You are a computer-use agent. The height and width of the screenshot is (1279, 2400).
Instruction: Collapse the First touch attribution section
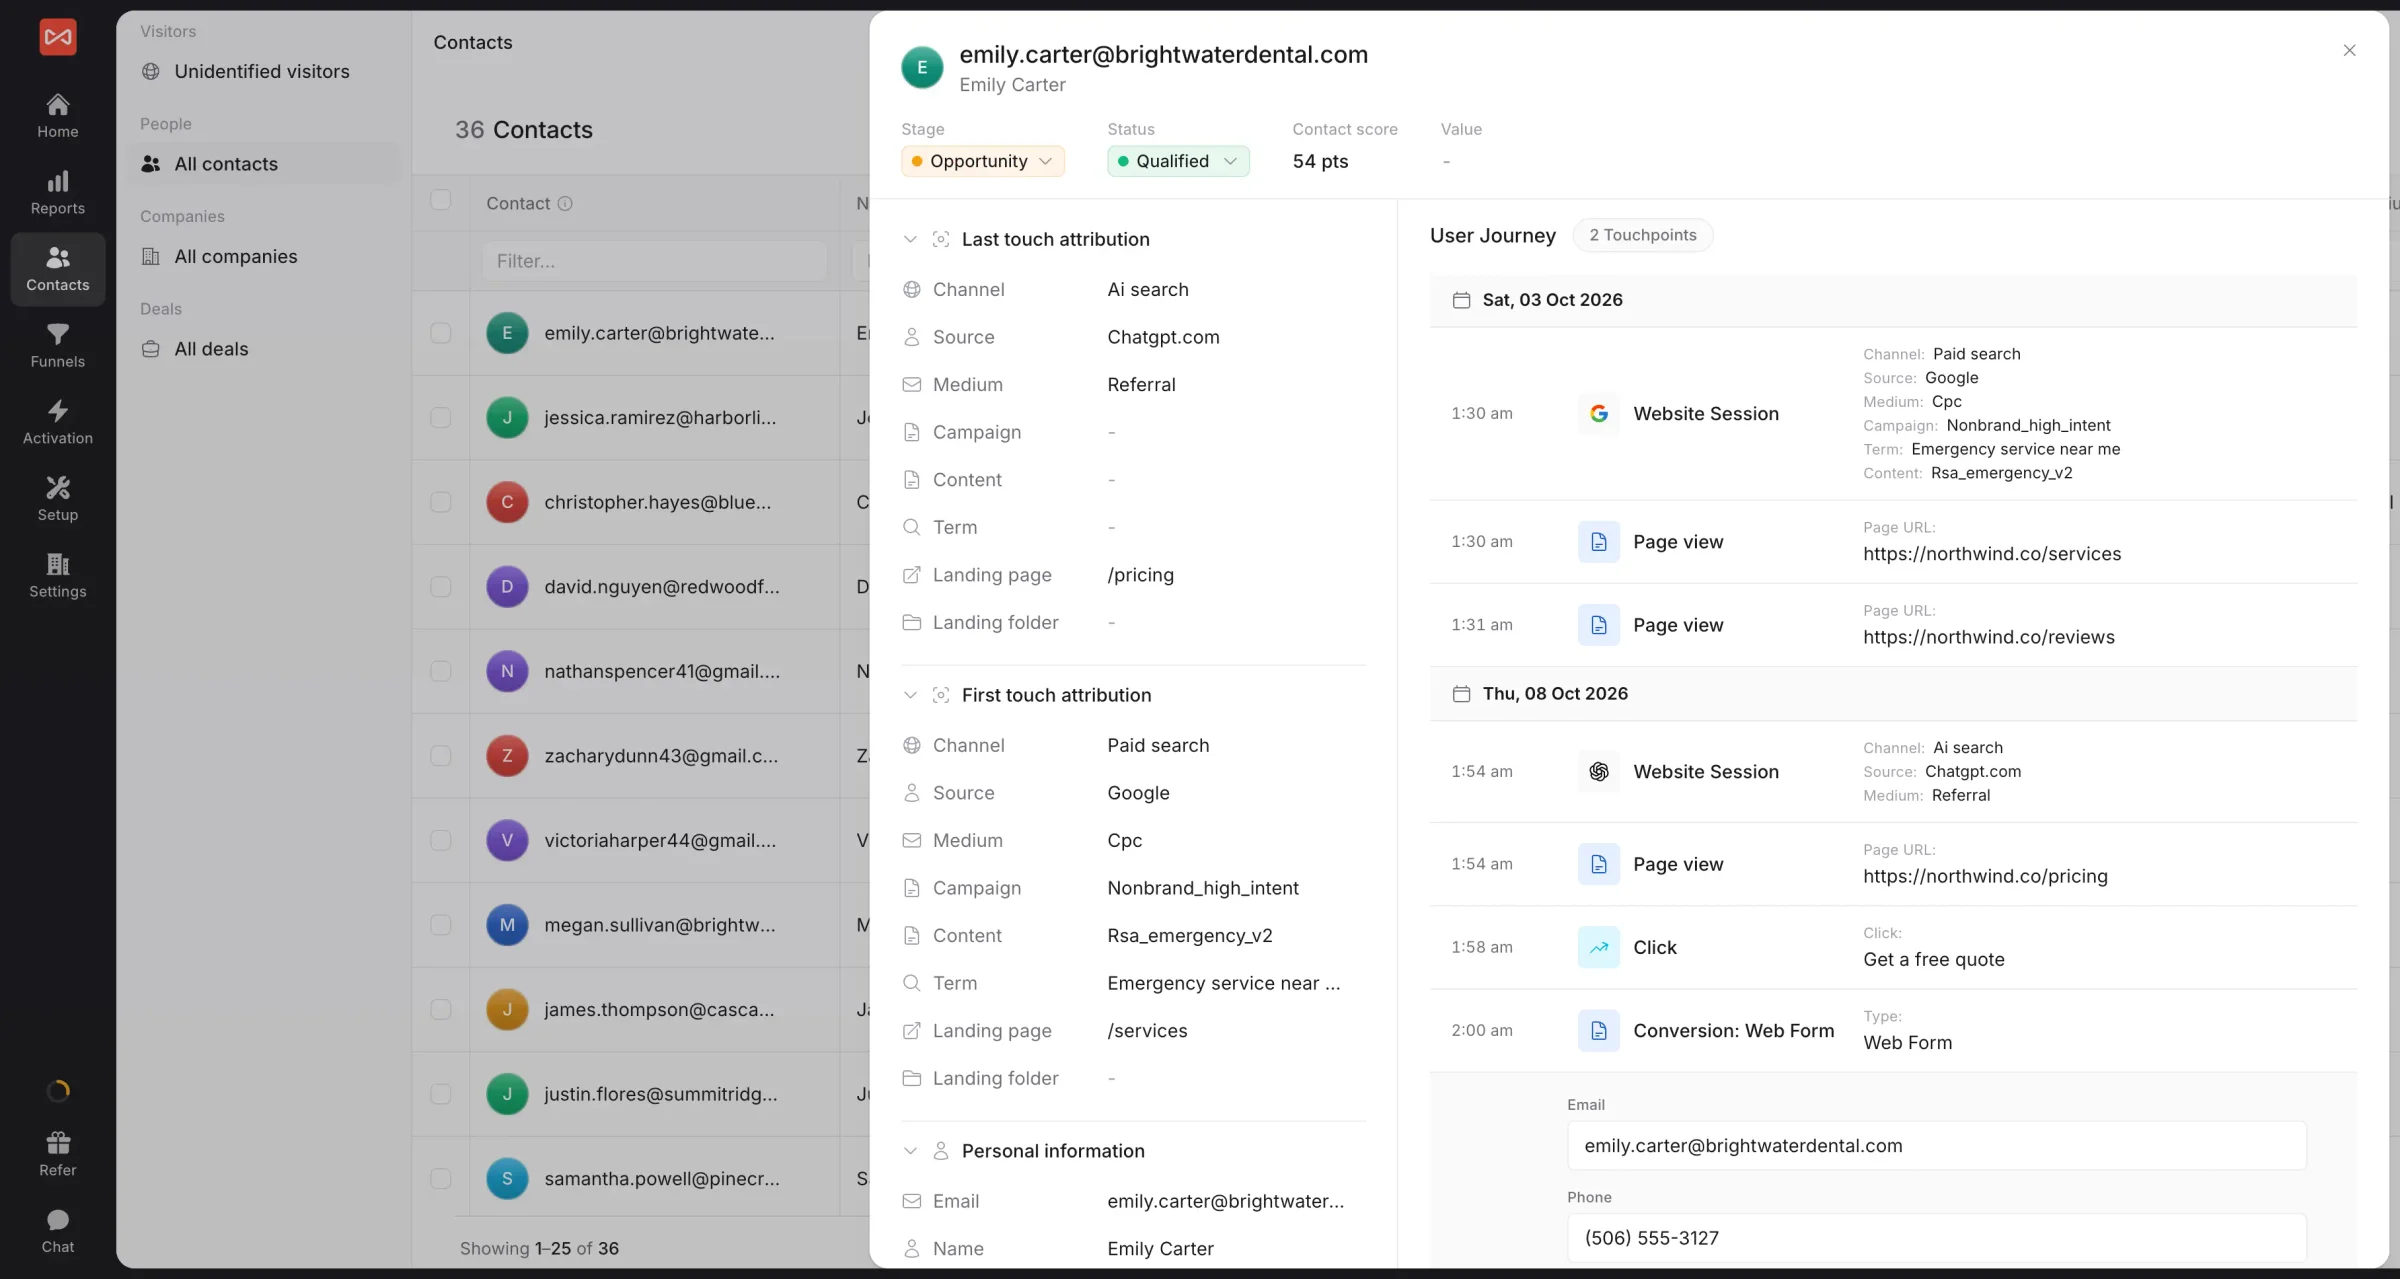[x=910, y=695]
